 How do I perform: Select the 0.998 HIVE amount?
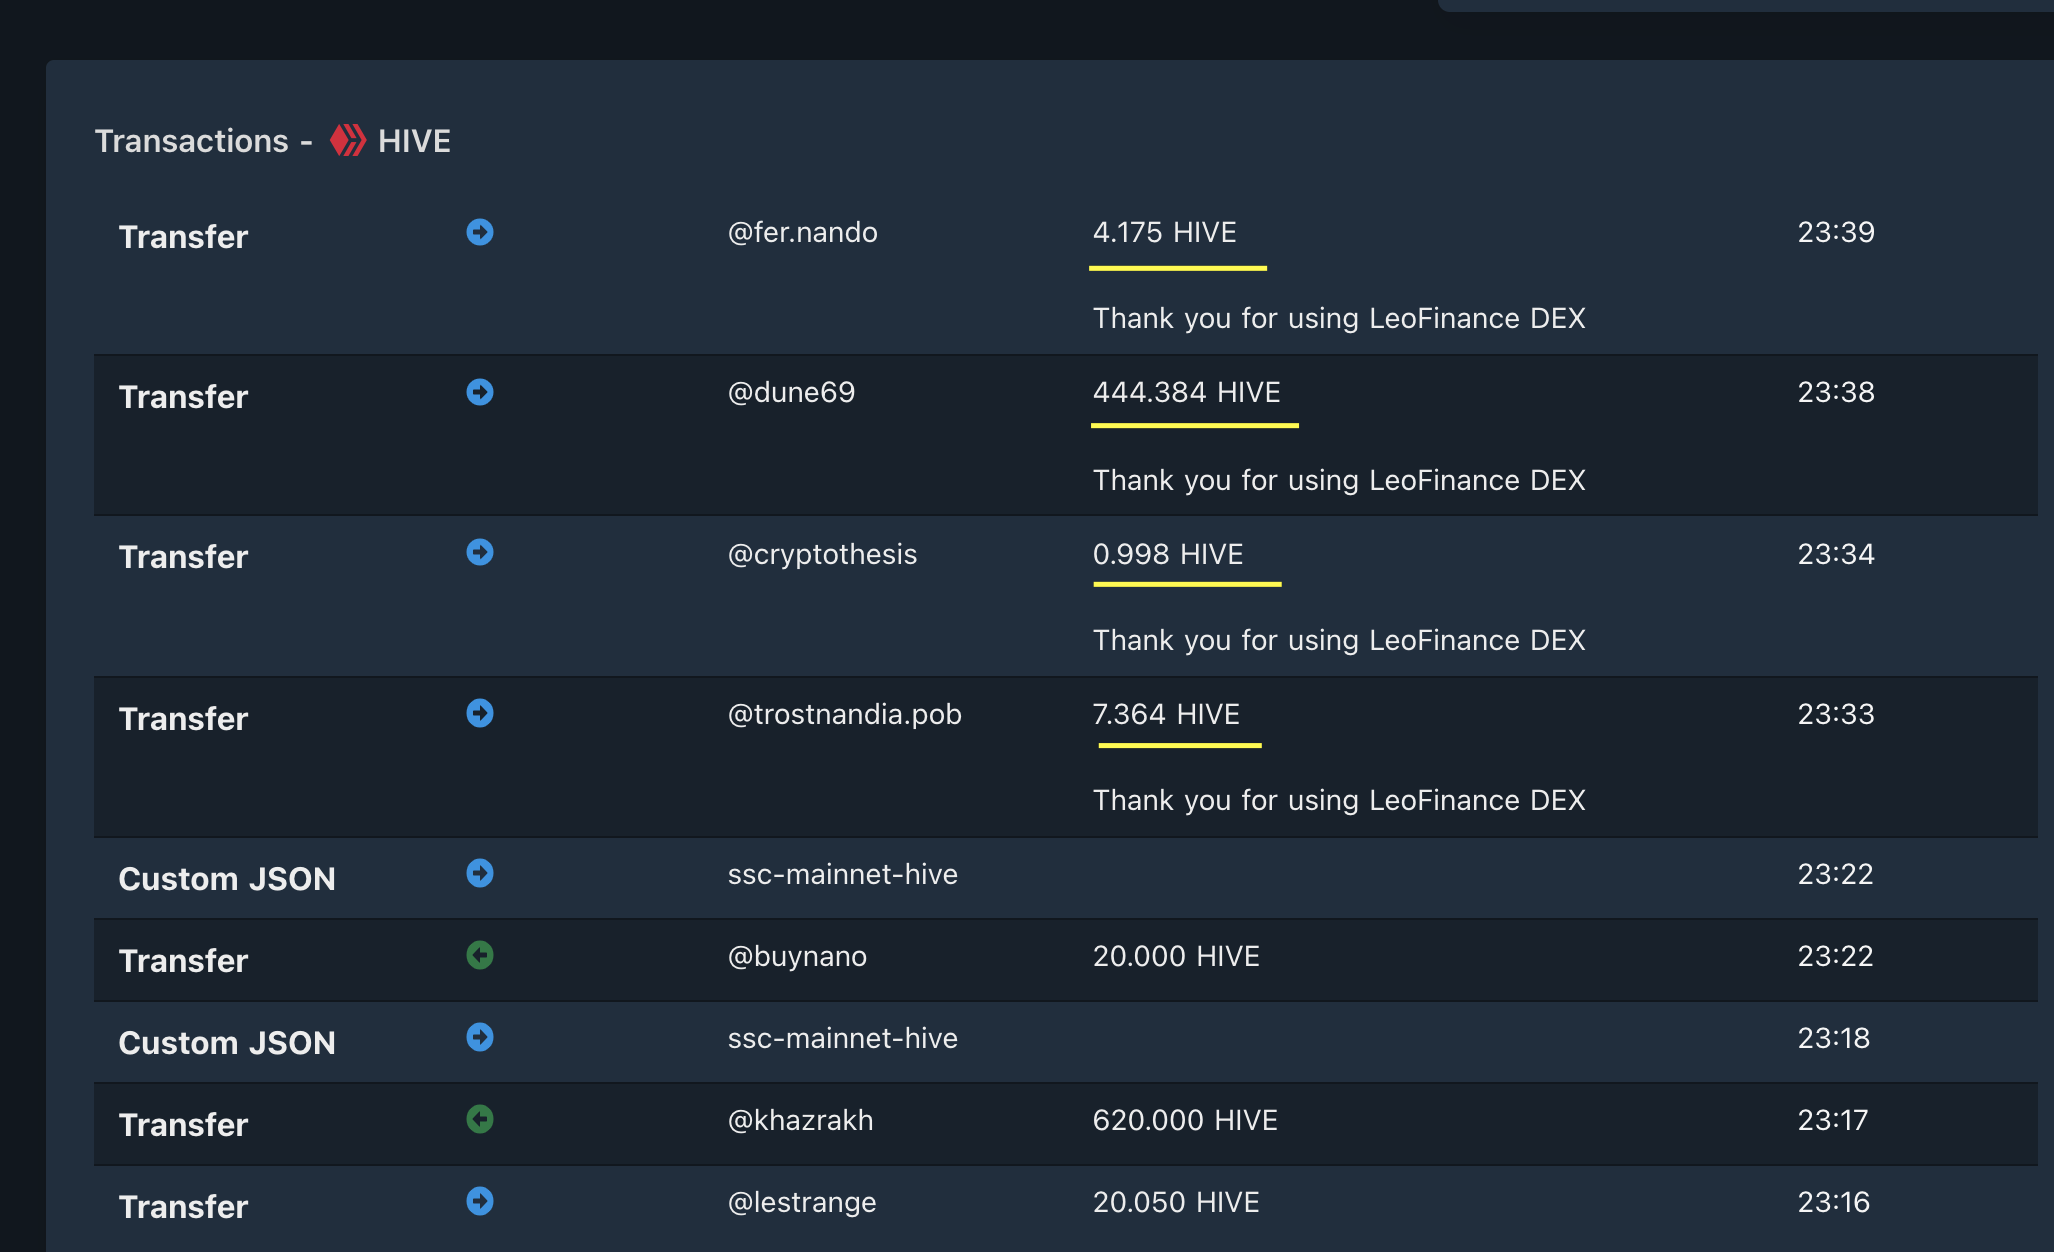click(x=1167, y=554)
